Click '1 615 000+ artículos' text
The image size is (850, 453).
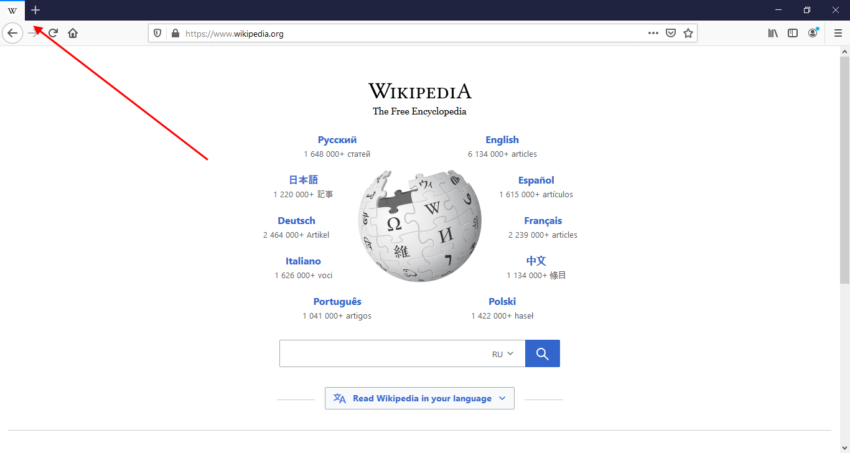536,195
